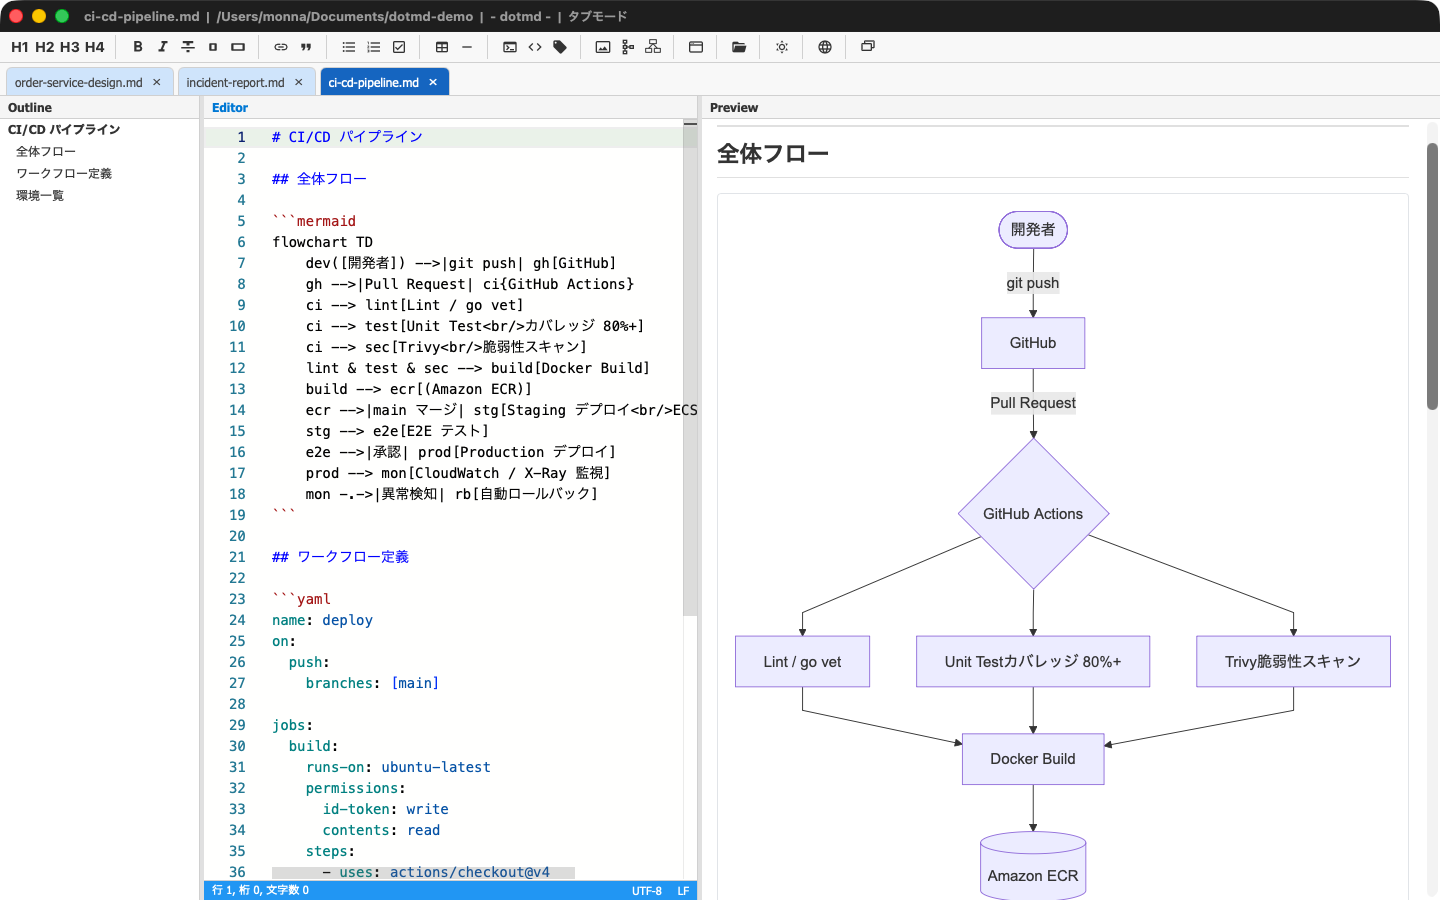Click line number 18 in the gutter
1440x900 pixels.
[237, 494]
